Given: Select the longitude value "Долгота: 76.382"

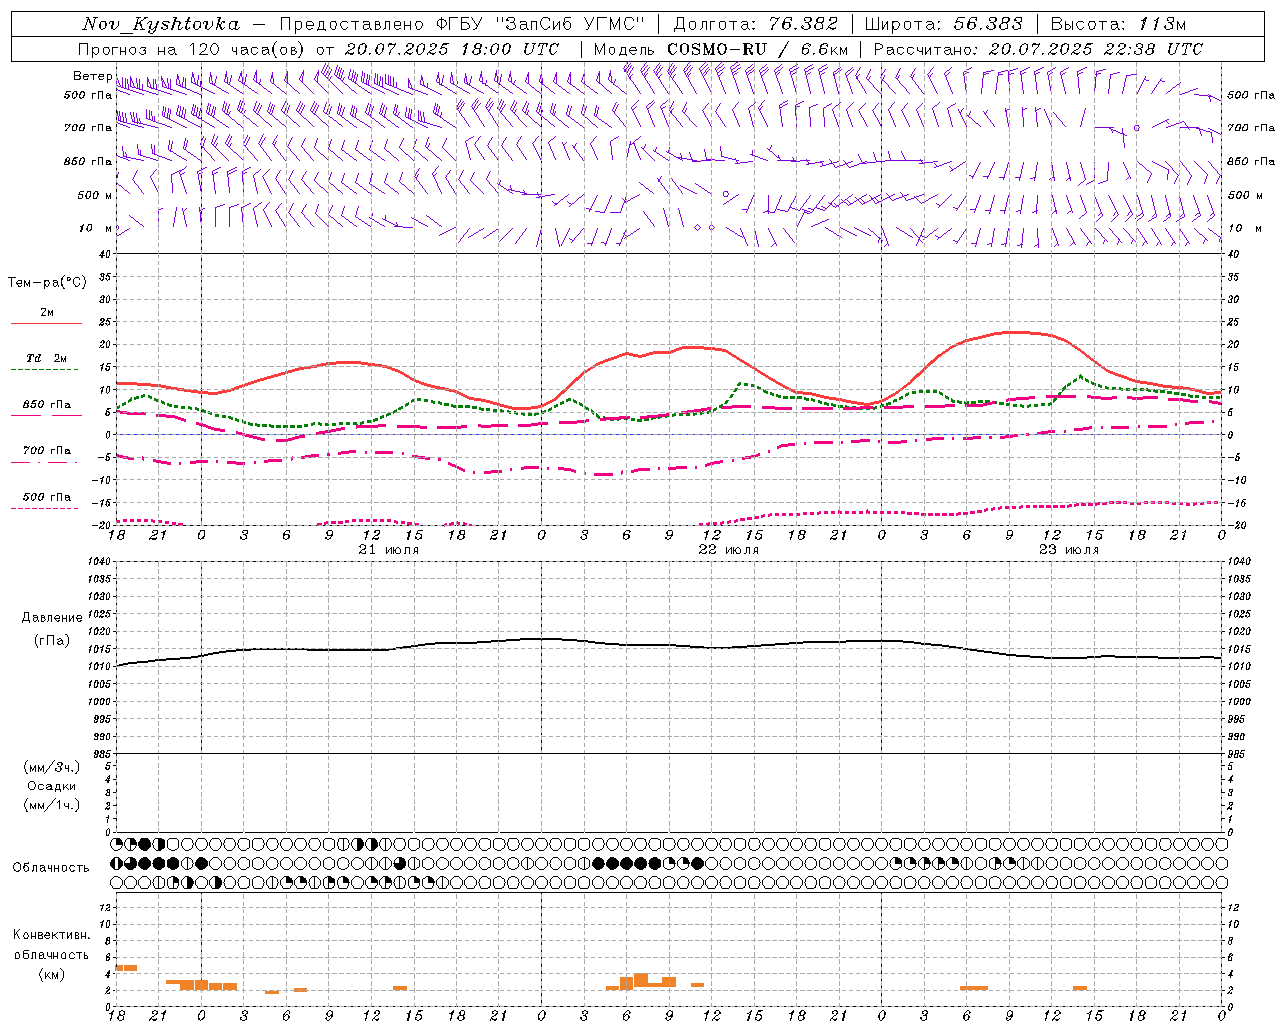Looking at the screenshot, I should [755, 24].
